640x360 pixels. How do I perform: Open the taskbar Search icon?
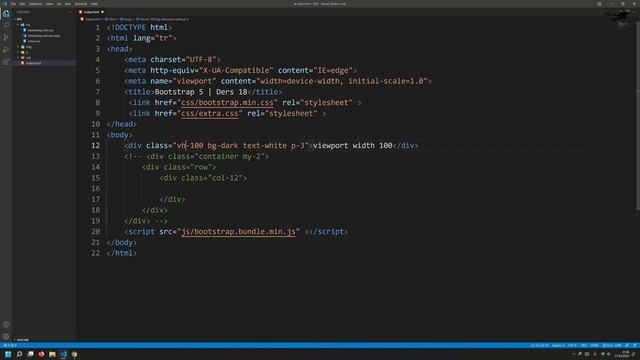point(19,354)
